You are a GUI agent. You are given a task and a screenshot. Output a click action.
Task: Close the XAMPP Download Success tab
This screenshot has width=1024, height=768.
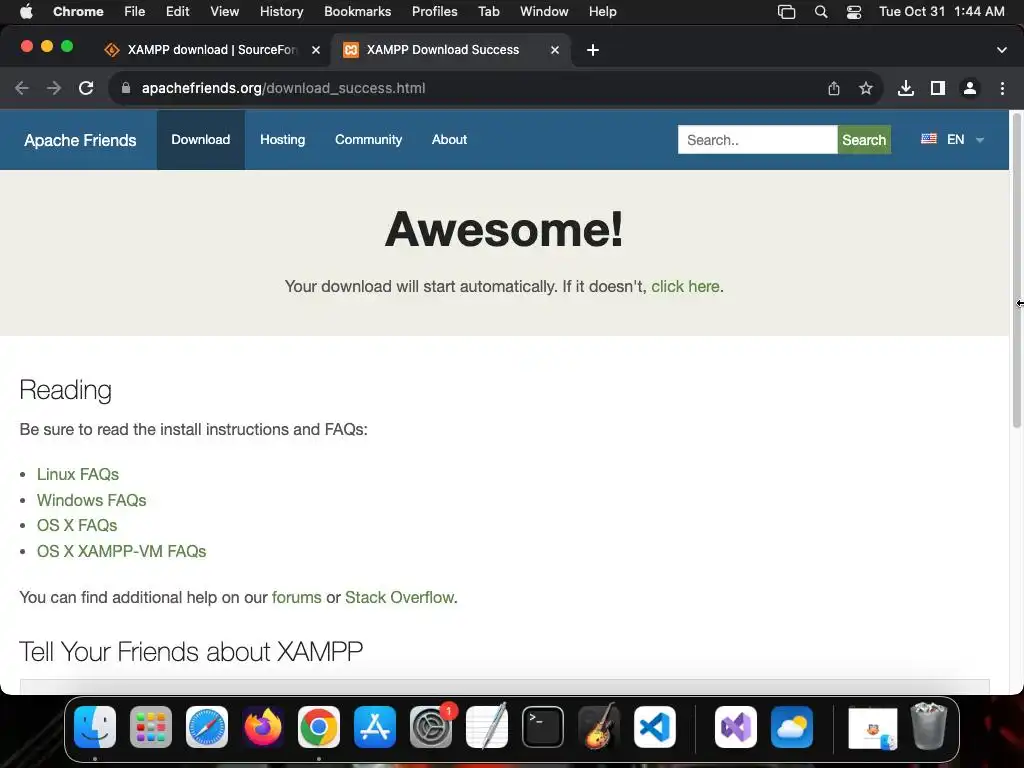[555, 50]
